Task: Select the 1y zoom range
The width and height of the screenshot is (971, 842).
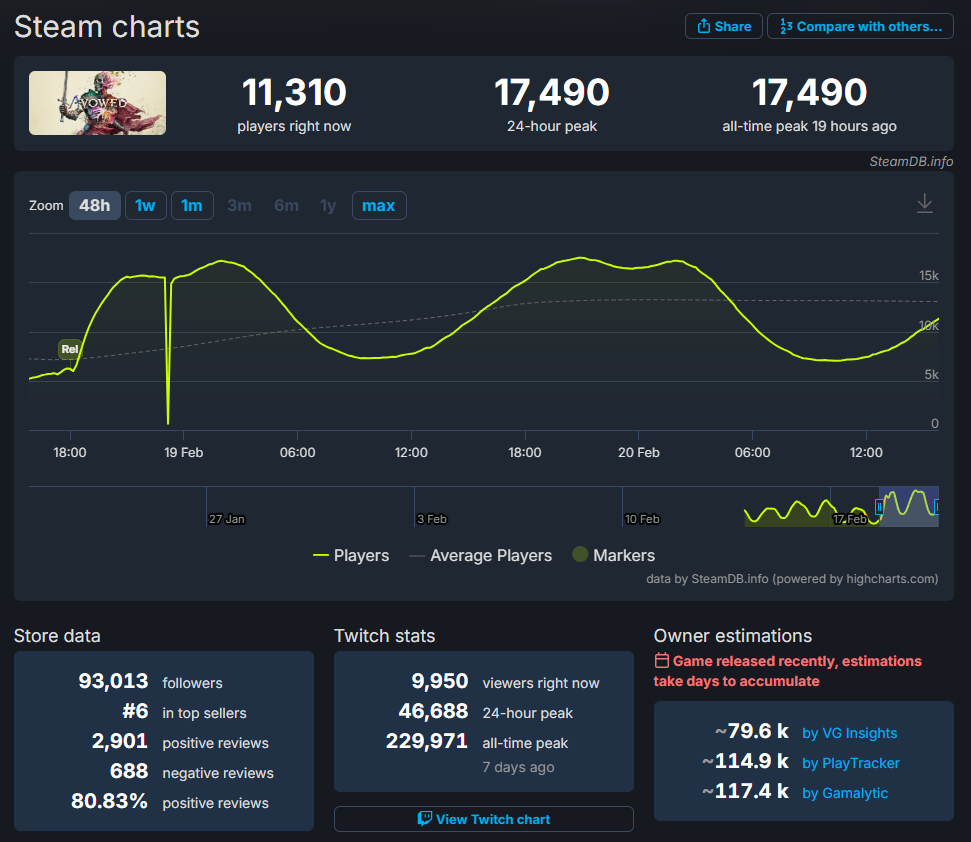Action: 328,206
